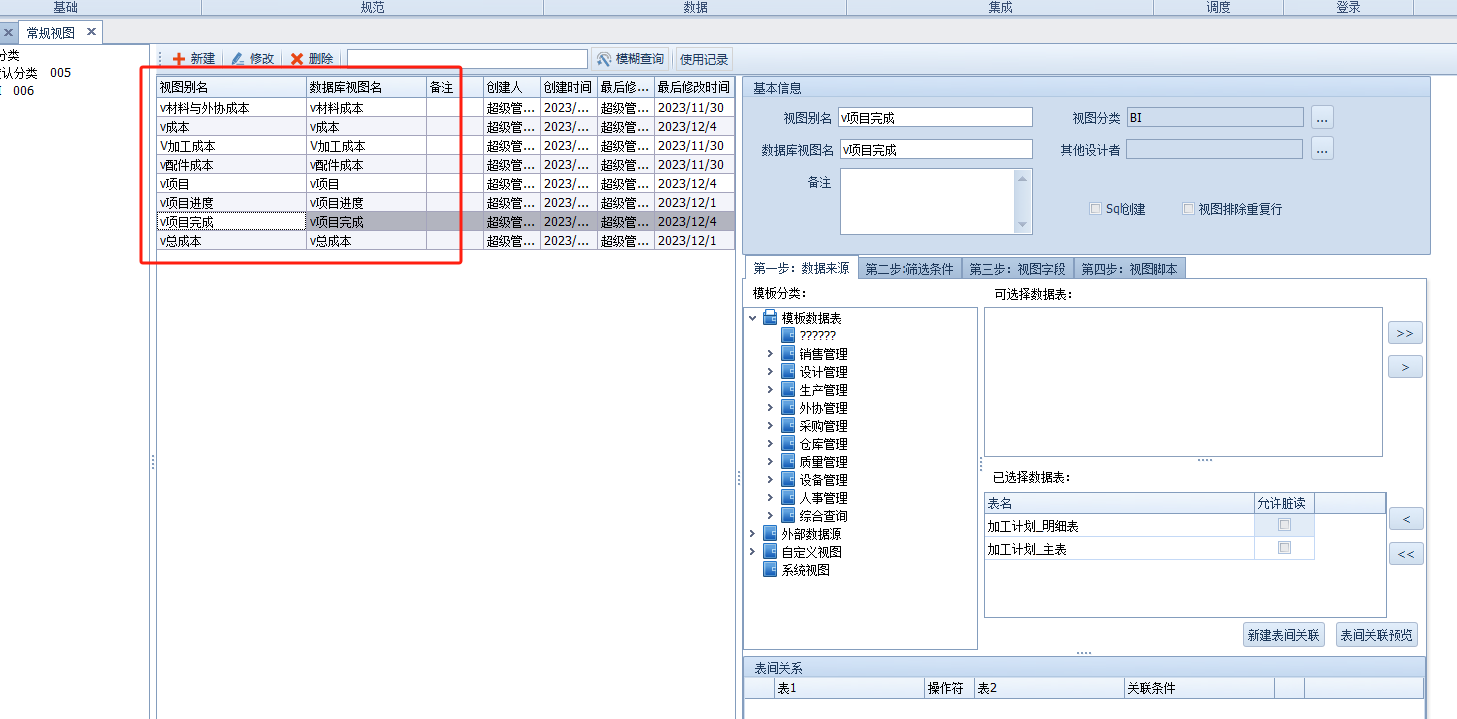Open the 第四步:视图脚本 tab
The height and width of the screenshot is (719, 1457).
(x=1129, y=269)
